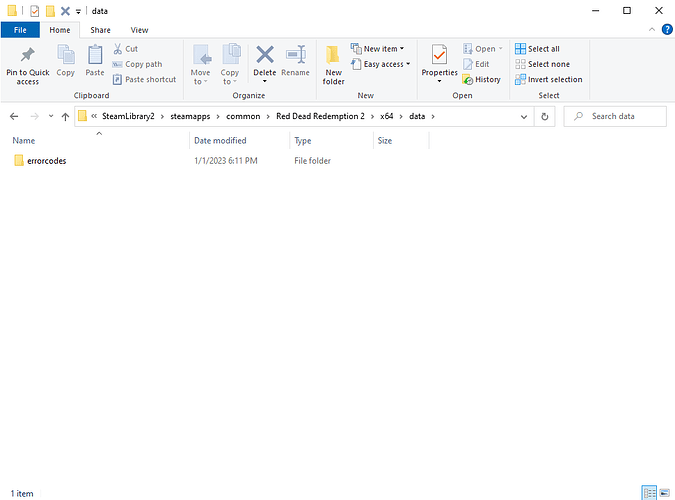Select the Home ribbon tab
The height and width of the screenshot is (500, 675).
tap(59, 30)
